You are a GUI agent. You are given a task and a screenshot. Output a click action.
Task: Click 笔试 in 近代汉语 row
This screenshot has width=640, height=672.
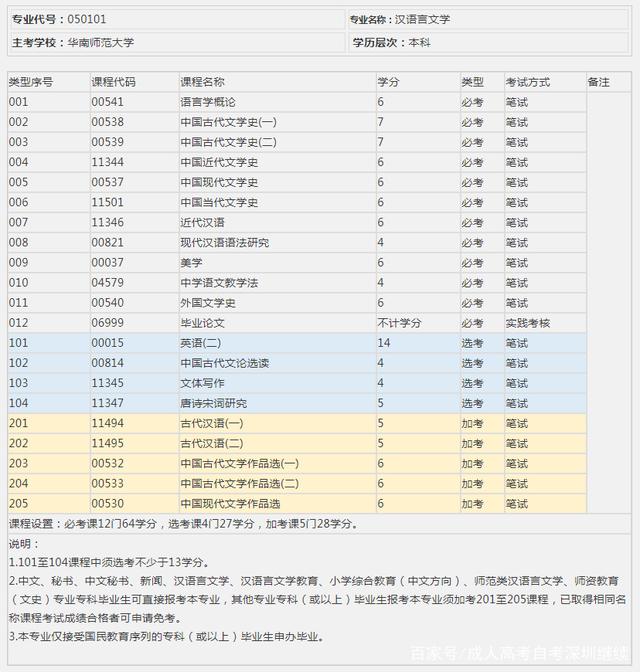point(516,222)
